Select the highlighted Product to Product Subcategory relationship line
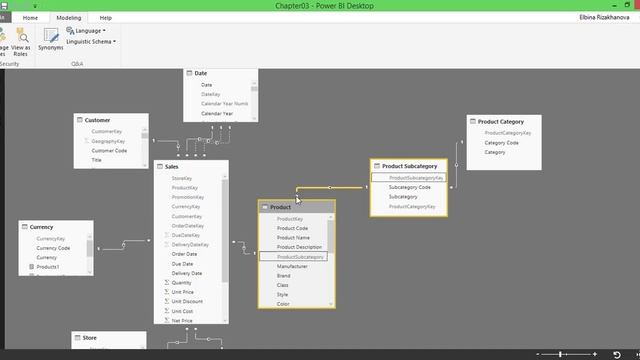 pyautogui.click(x=330, y=188)
